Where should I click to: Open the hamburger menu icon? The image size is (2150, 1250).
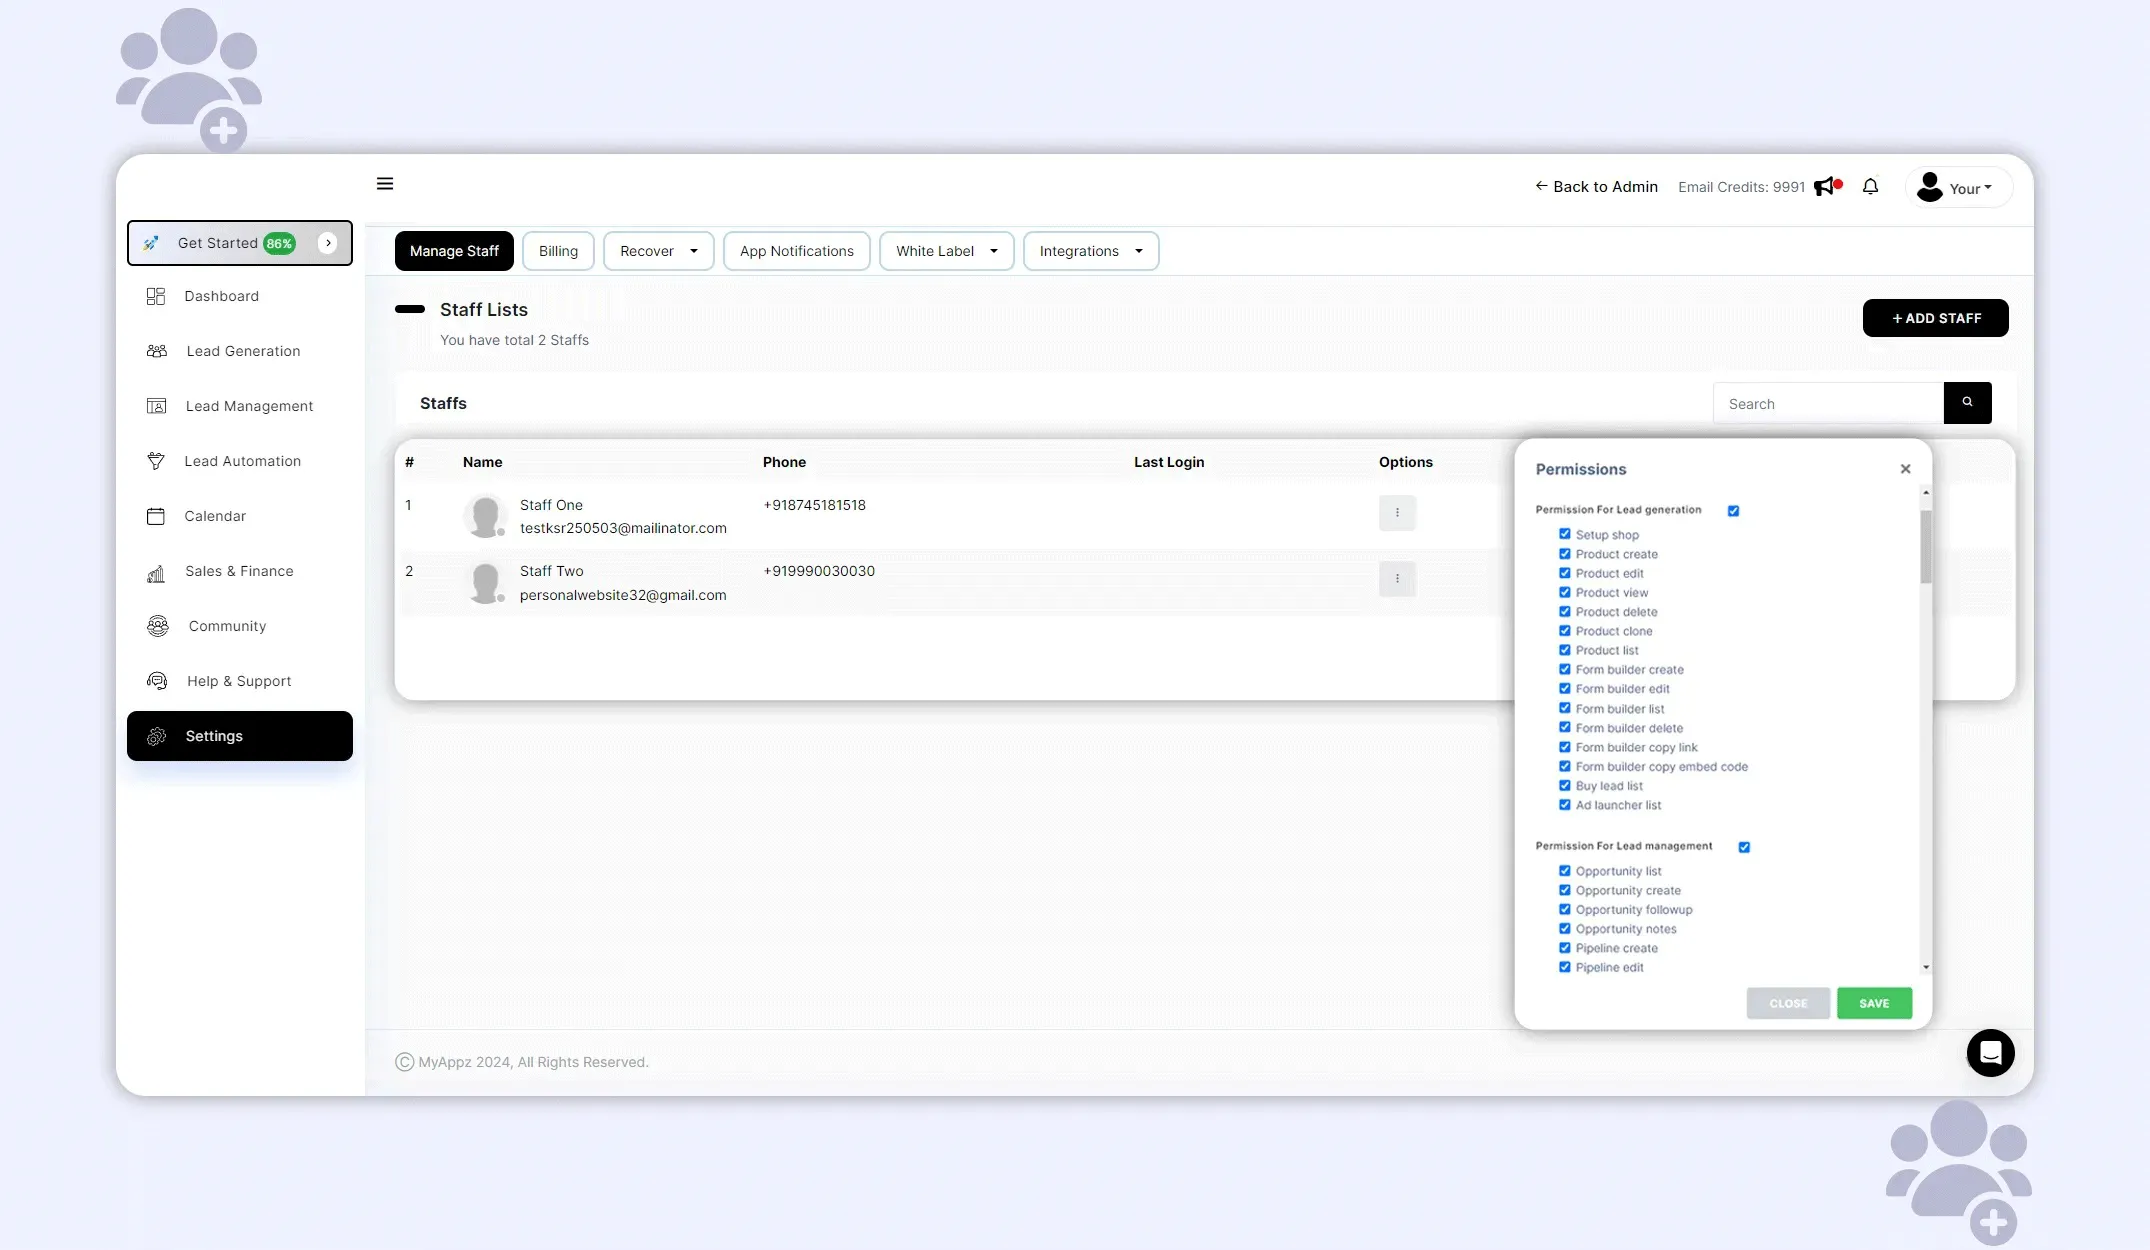385,184
